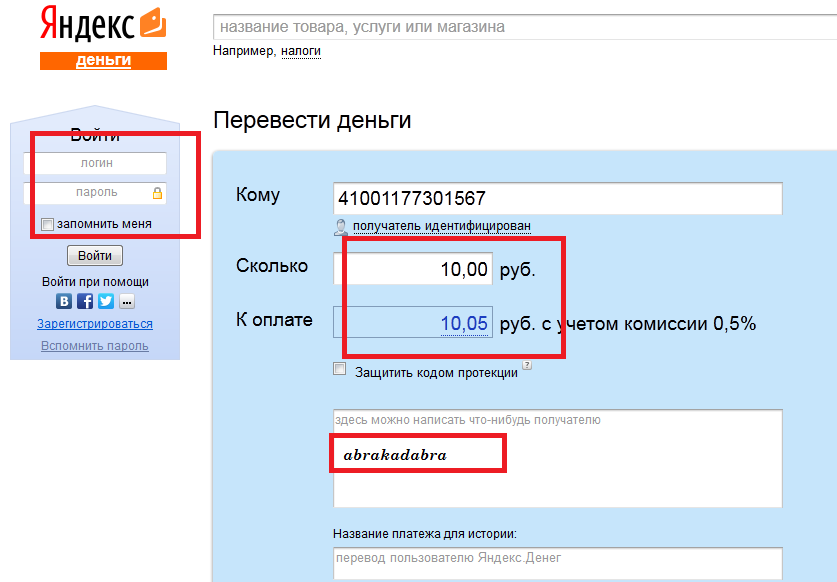Sign in with the Twitter icon
837x582 pixels.
pyautogui.click(x=105, y=300)
